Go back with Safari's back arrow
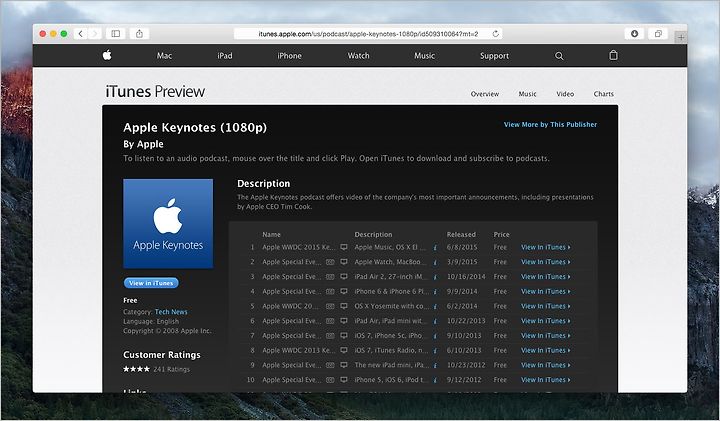The image size is (720, 421). (x=81, y=34)
